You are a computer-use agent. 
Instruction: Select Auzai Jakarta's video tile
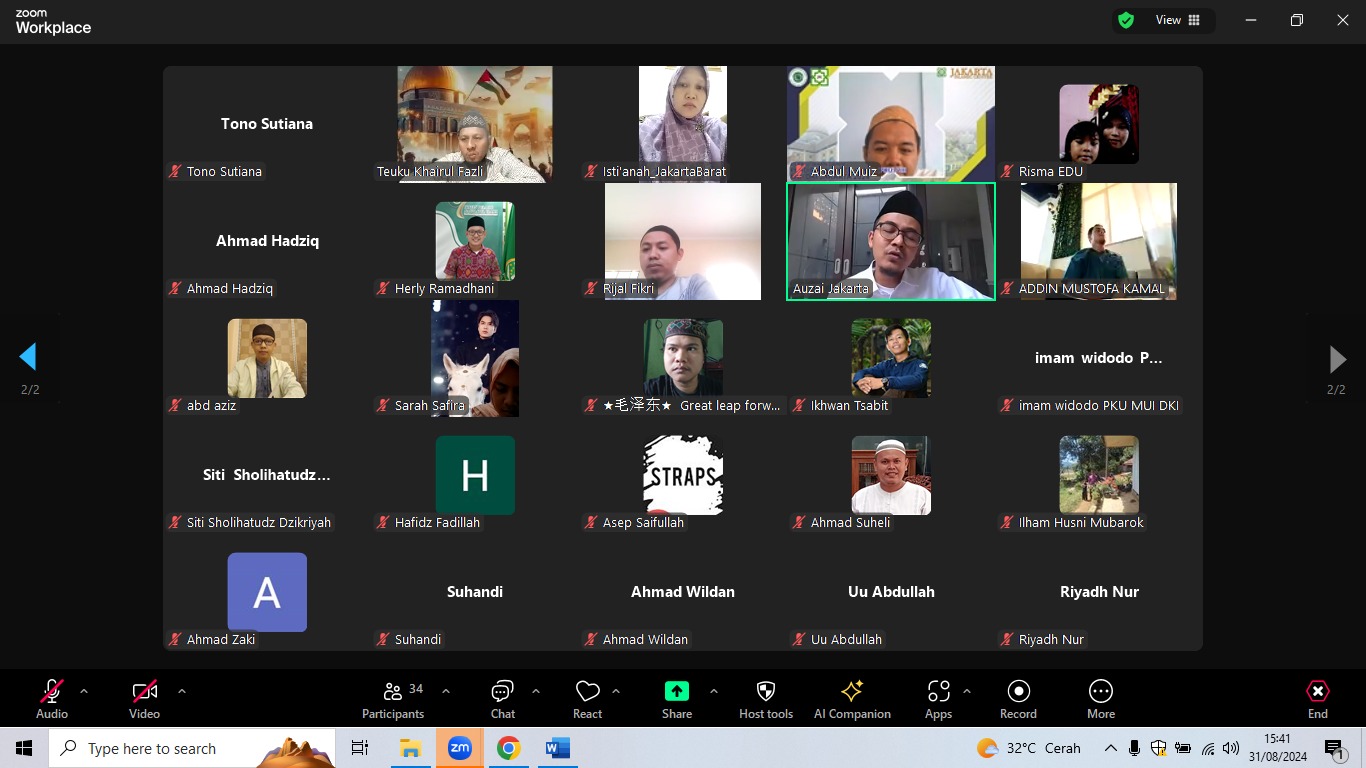(x=890, y=241)
